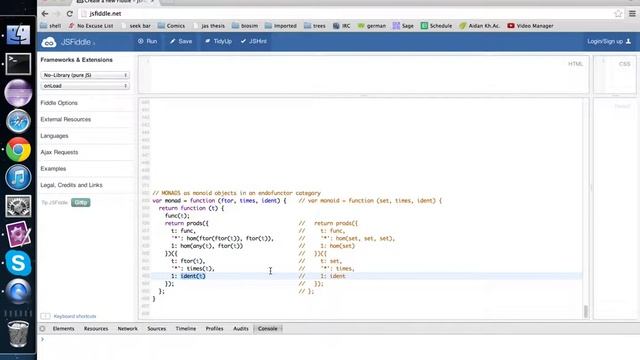Image resolution: width=640 pixels, height=360 pixels.
Task: Expand Legal, Credits and Links section
Action: [x=71, y=185]
